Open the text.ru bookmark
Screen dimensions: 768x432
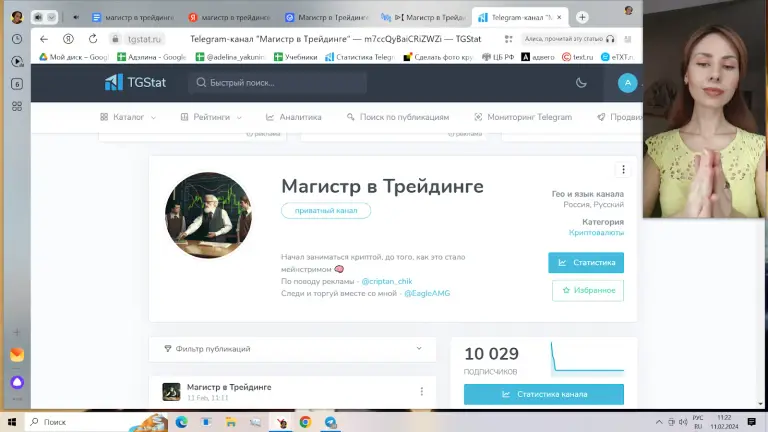point(577,57)
